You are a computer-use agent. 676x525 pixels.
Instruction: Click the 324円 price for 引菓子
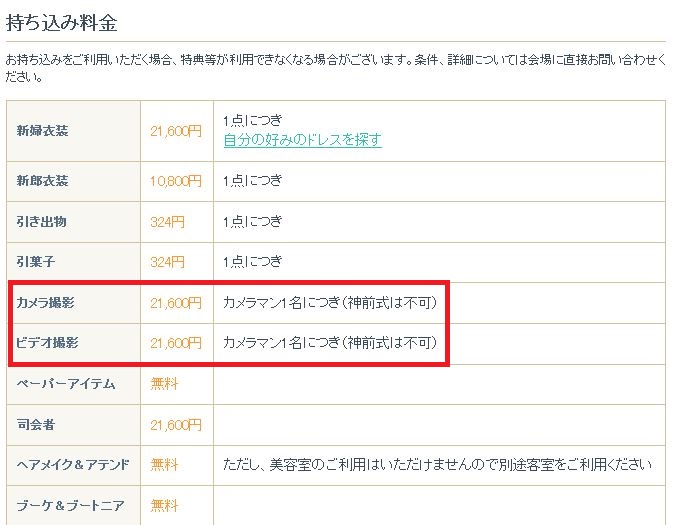[x=168, y=262]
